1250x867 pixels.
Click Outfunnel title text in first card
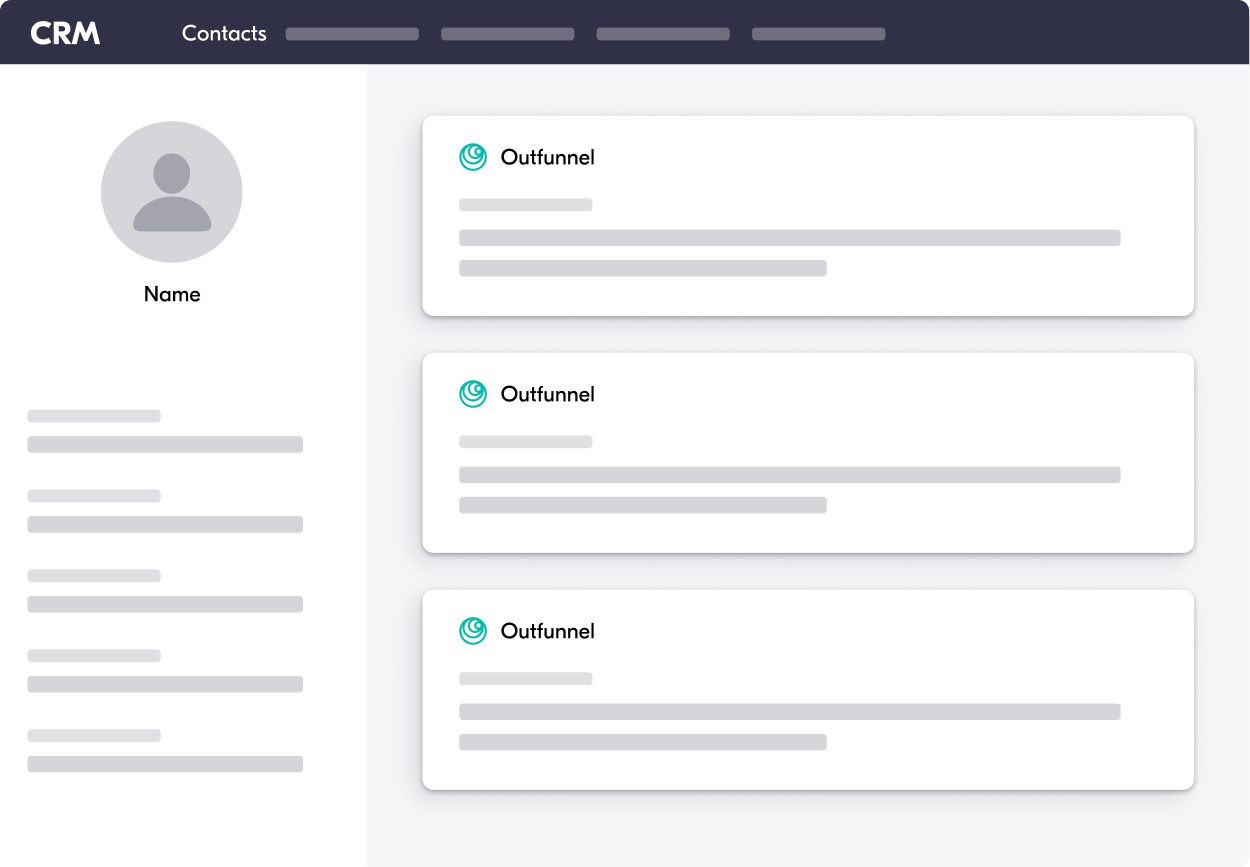pos(548,157)
